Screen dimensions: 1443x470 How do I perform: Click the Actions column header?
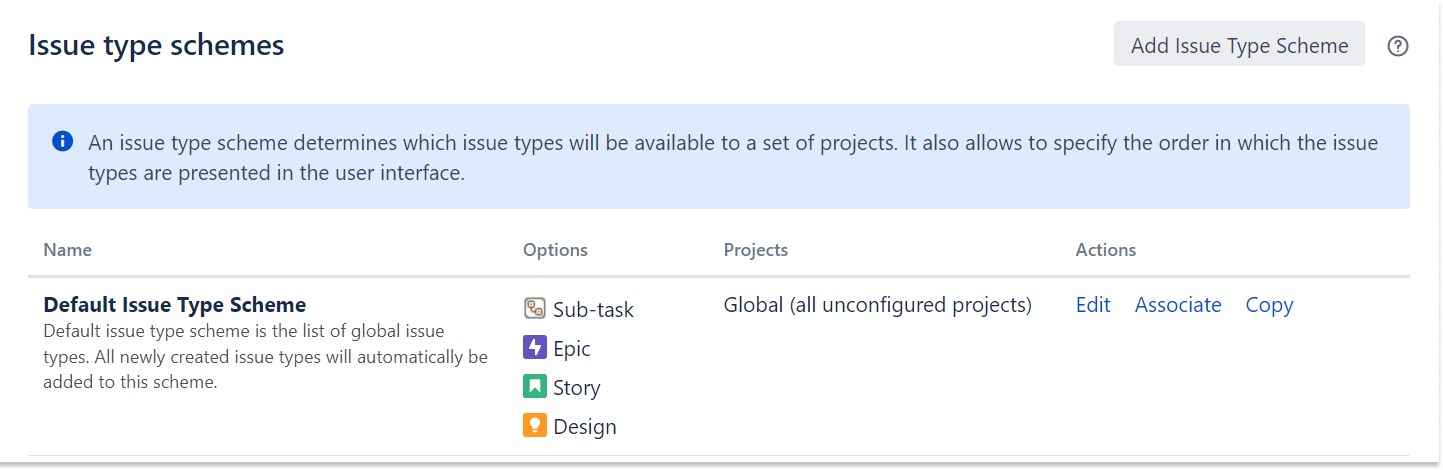pos(1106,250)
